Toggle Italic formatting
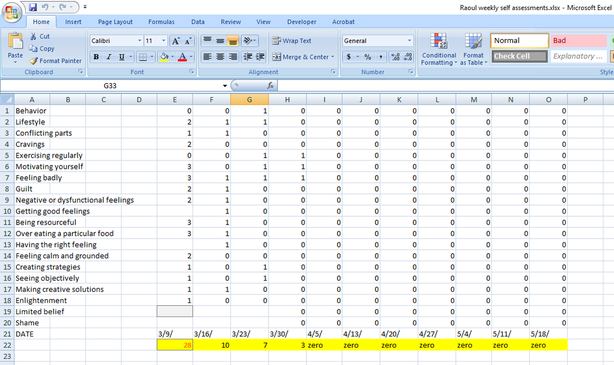Image resolution: width=614 pixels, height=365 pixels. [109, 57]
